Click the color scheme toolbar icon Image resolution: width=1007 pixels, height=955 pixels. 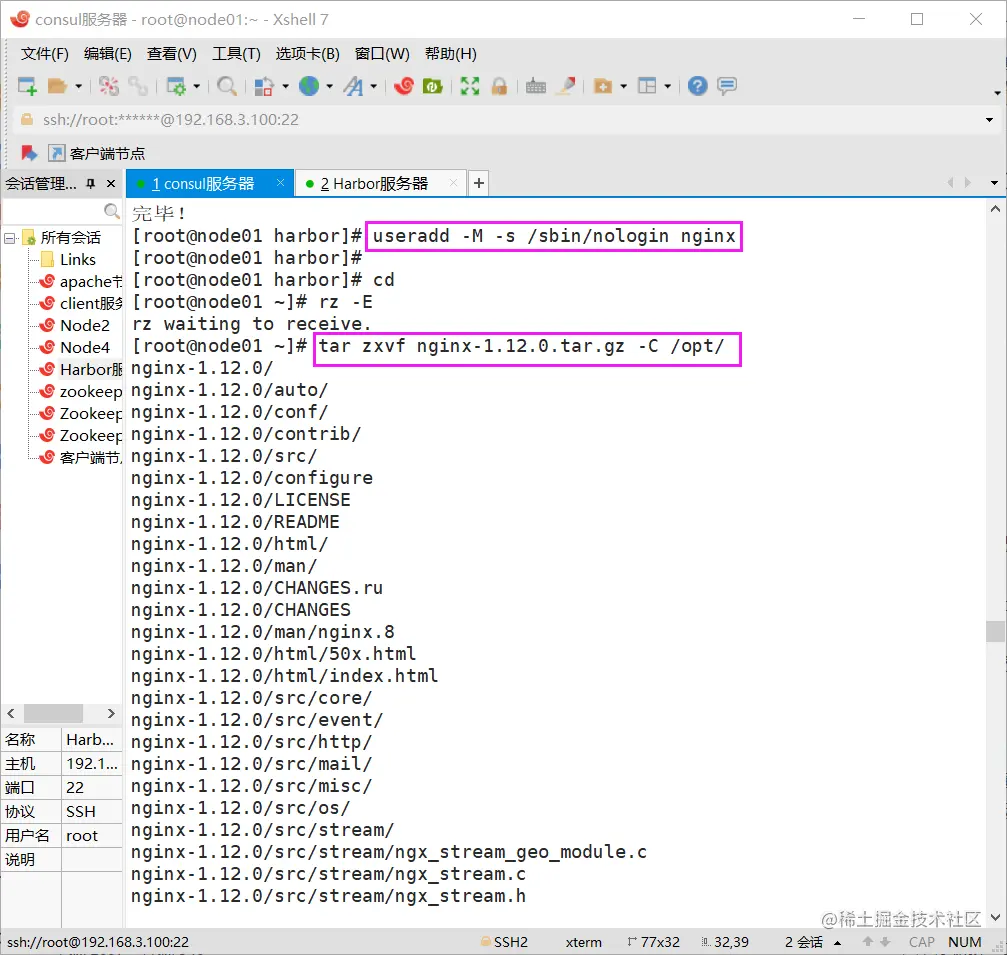coord(265,85)
